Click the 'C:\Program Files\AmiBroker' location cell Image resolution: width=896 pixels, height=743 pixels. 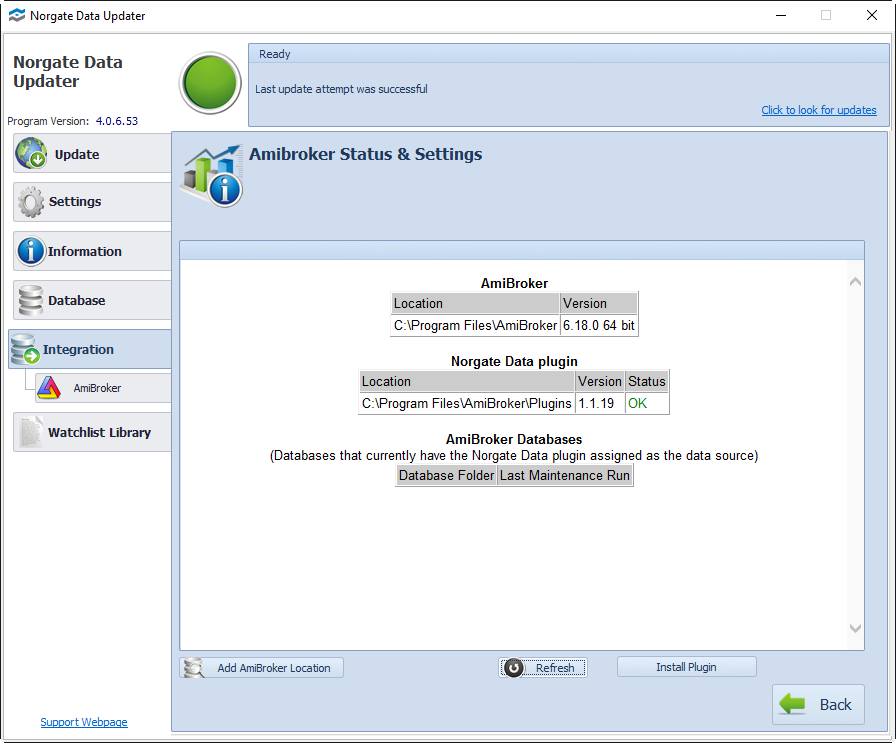click(x=475, y=325)
